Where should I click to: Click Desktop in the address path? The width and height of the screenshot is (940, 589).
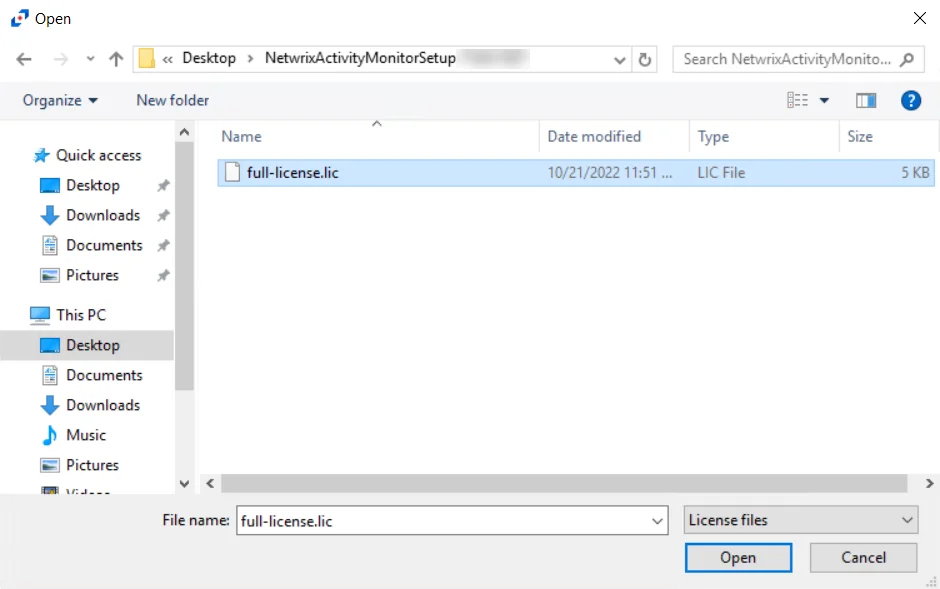pyautogui.click(x=209, y=58)
